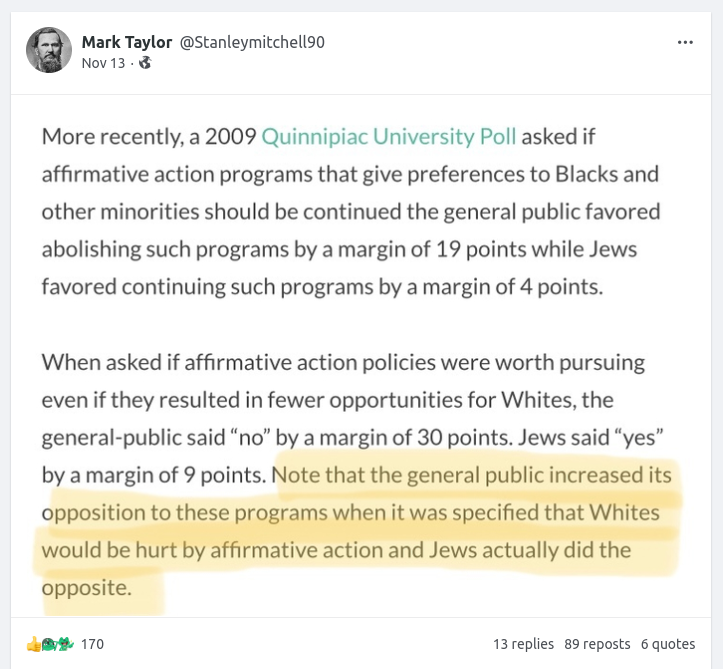
Task: Open the post's three-dot more options menu
Action: click(685, 42)
